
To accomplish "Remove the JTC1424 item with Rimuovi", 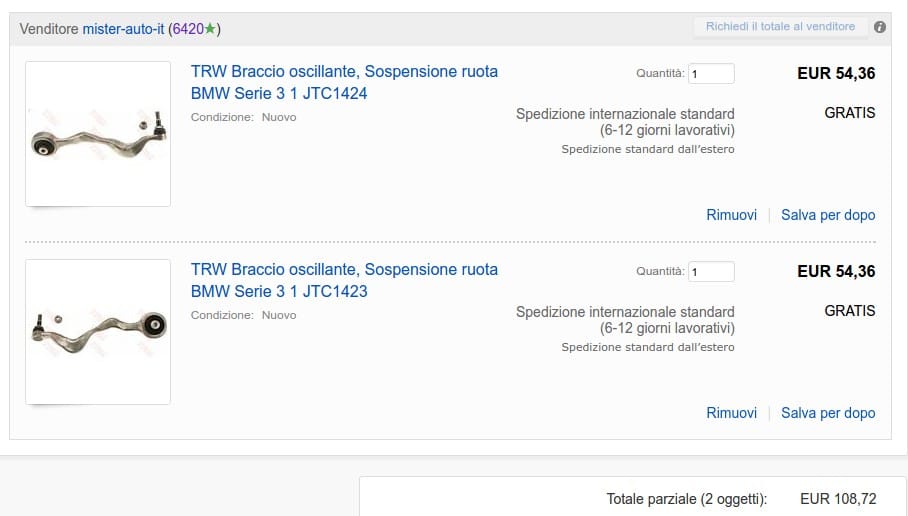I will 731,215.
